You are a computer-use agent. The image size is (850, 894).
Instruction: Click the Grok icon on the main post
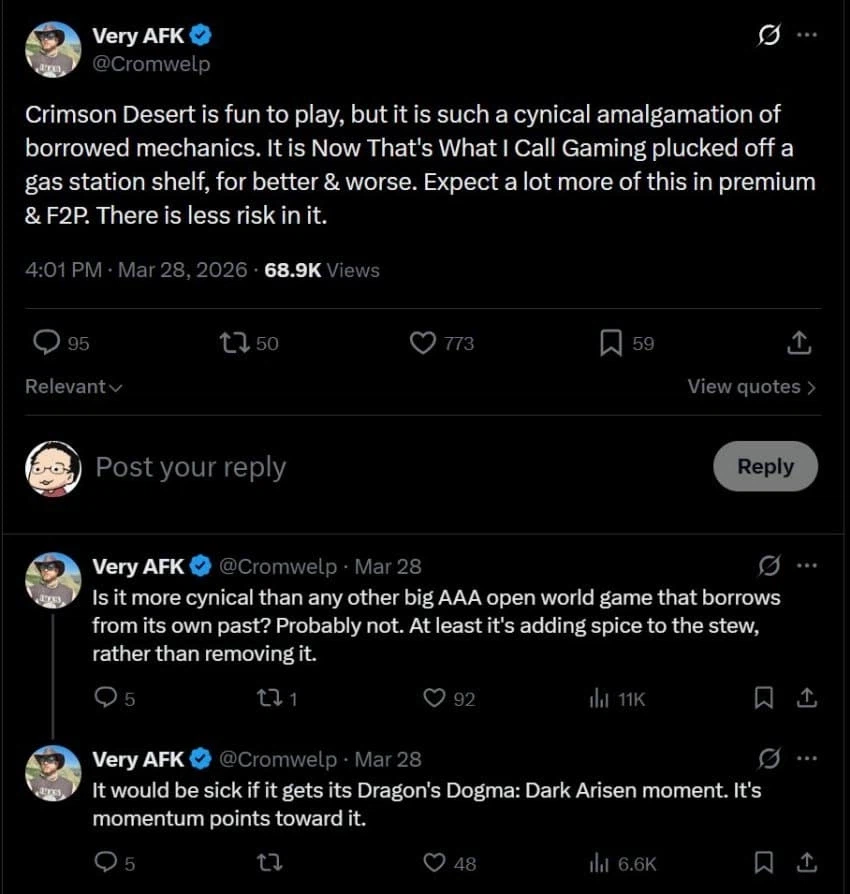click(x=769, y=36)
